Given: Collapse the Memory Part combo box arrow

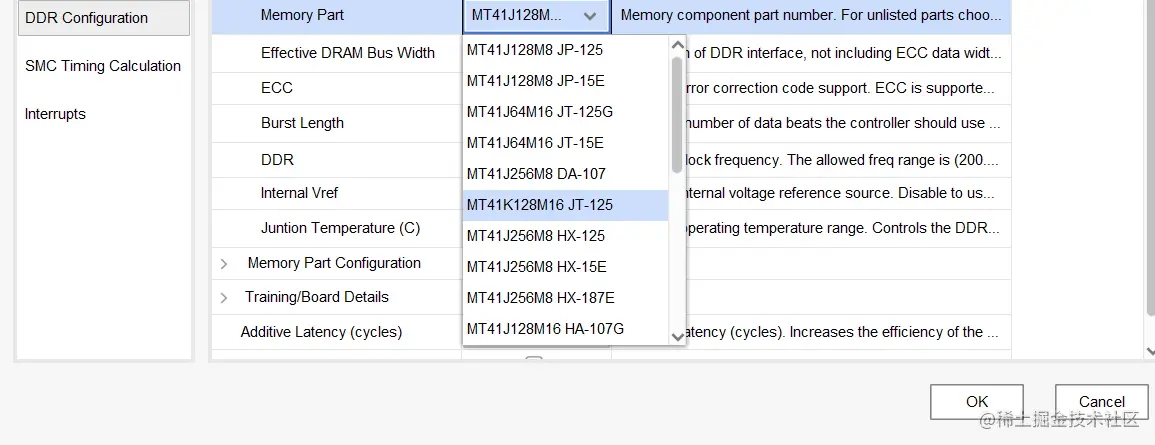Looking at the screenshot, I should [590, 16].
